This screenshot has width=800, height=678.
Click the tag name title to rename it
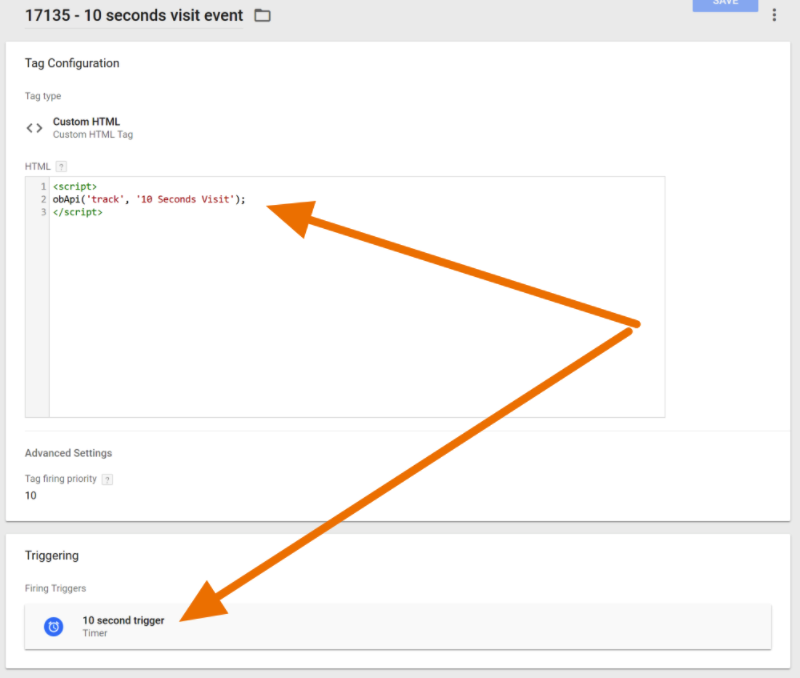[134, 16]
